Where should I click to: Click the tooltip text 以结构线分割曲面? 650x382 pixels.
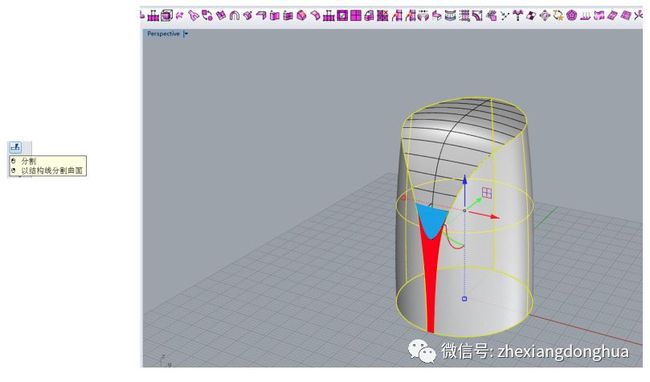pos(52,170)
